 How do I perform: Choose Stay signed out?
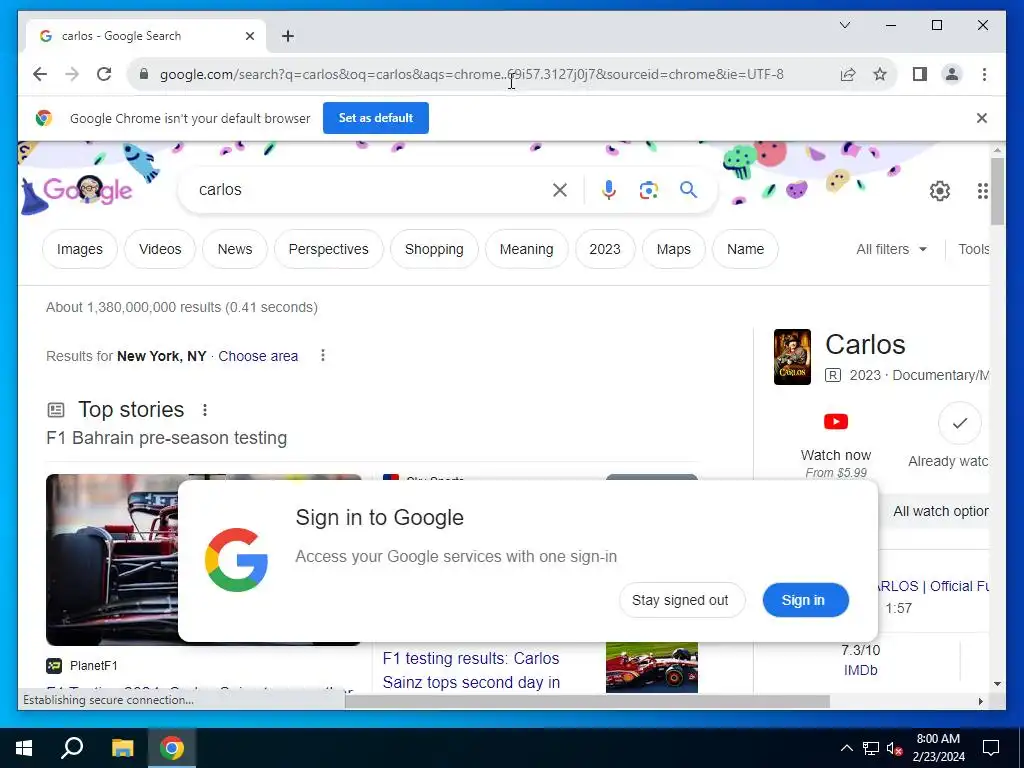(x=680, y=600)
